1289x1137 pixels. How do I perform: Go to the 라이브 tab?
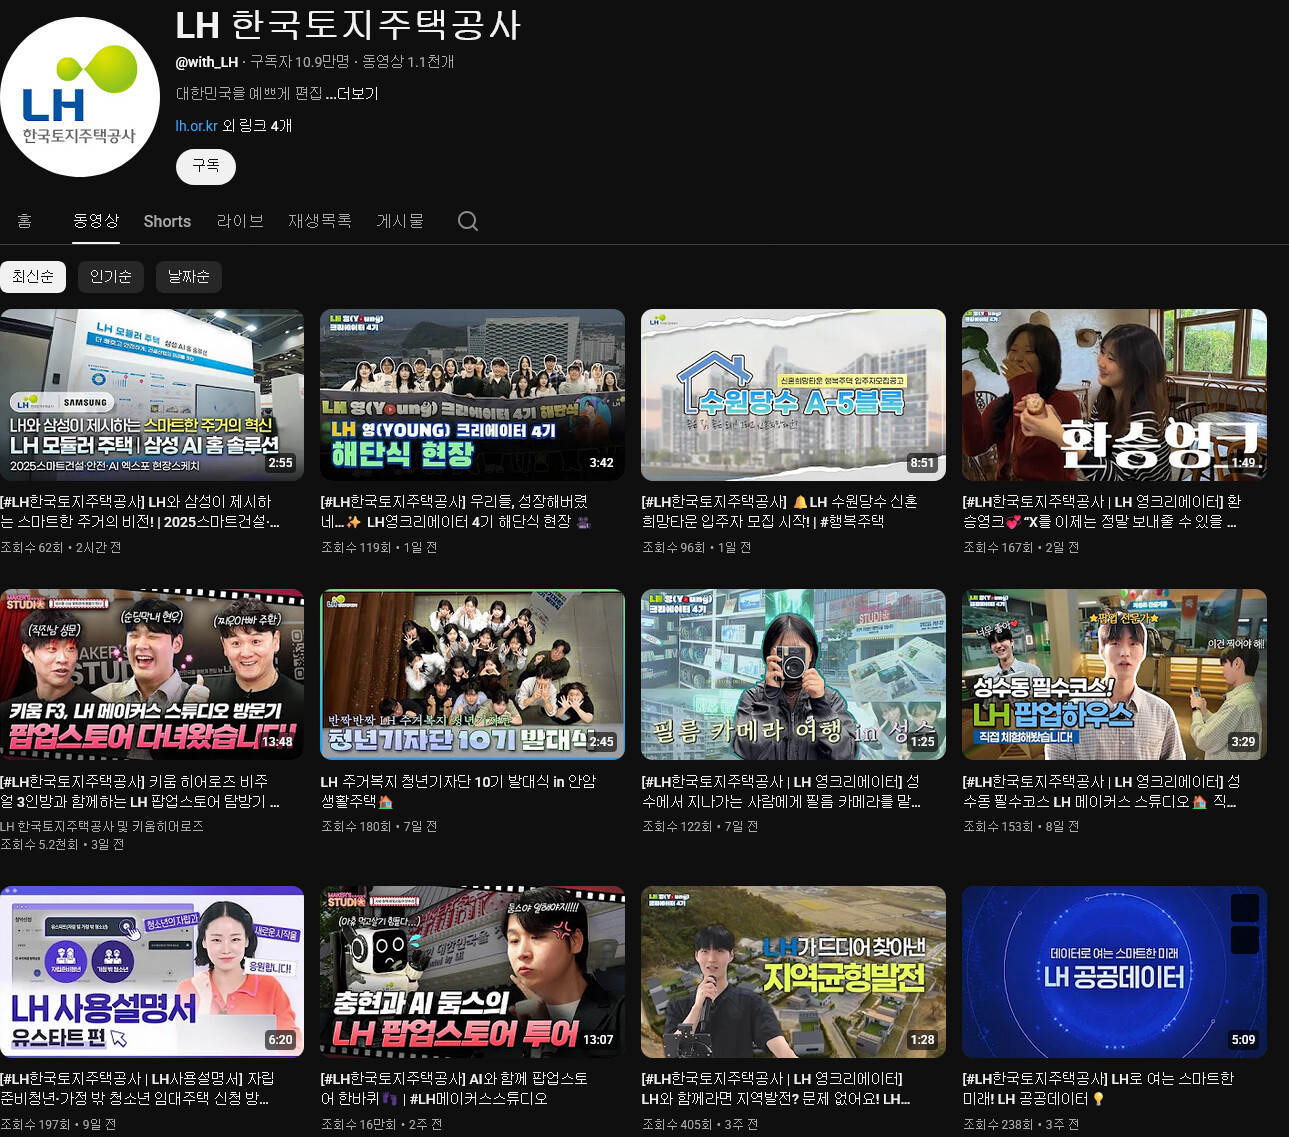pyautogui.click(x=240, y=221)
